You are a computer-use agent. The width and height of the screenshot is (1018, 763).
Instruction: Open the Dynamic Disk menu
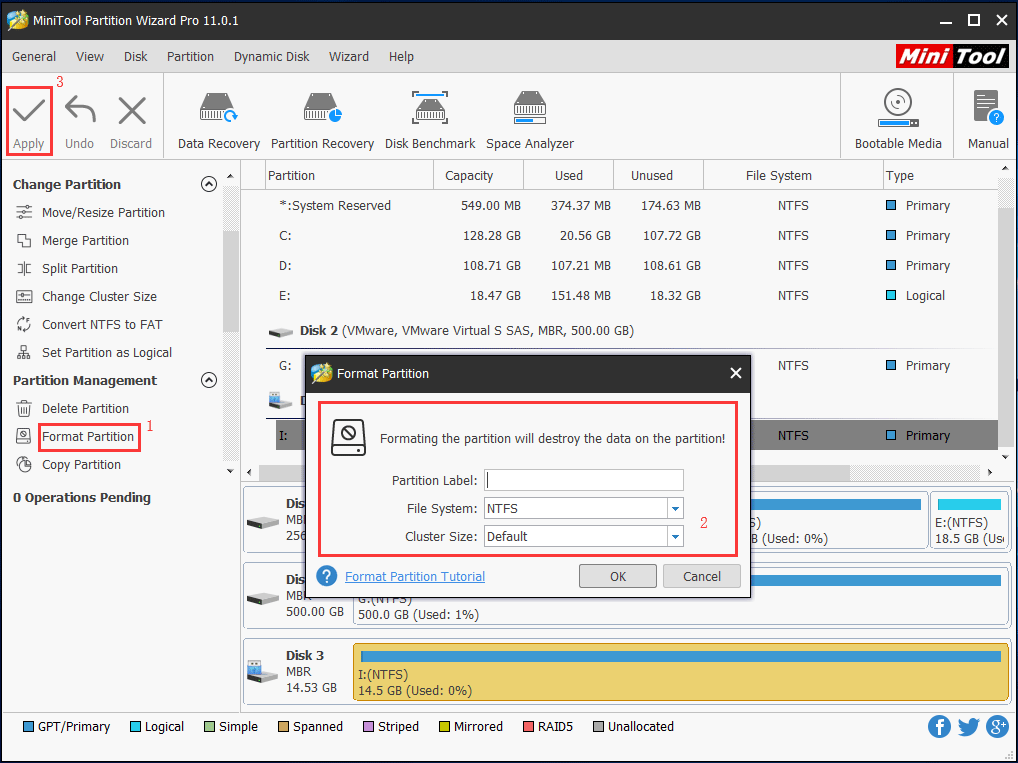tap(271, 56)
